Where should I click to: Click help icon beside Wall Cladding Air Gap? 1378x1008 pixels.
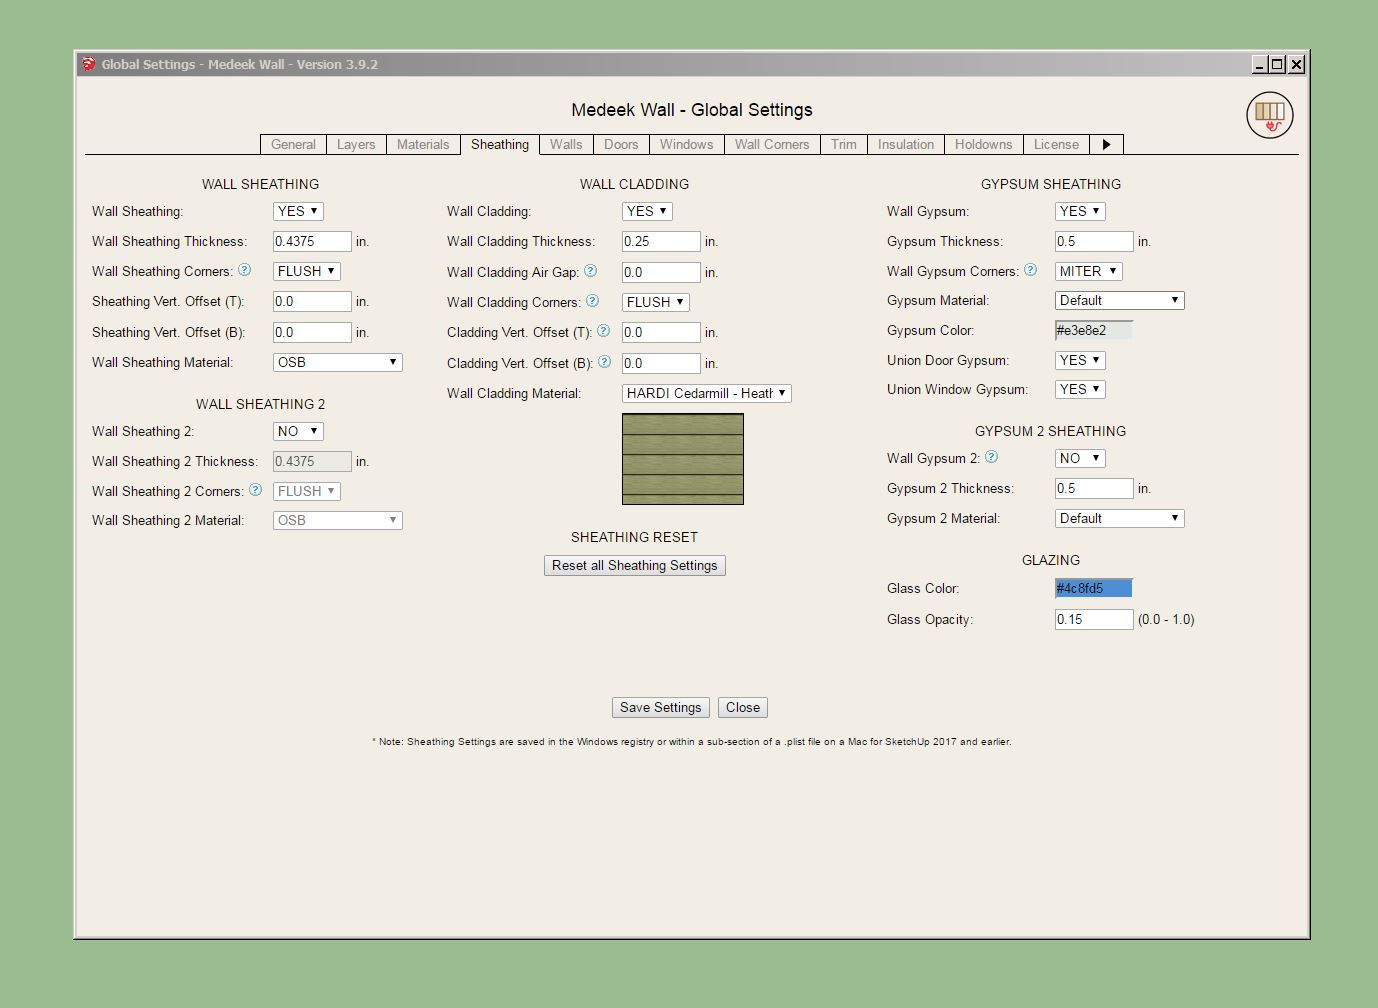(x=591, y=271)
